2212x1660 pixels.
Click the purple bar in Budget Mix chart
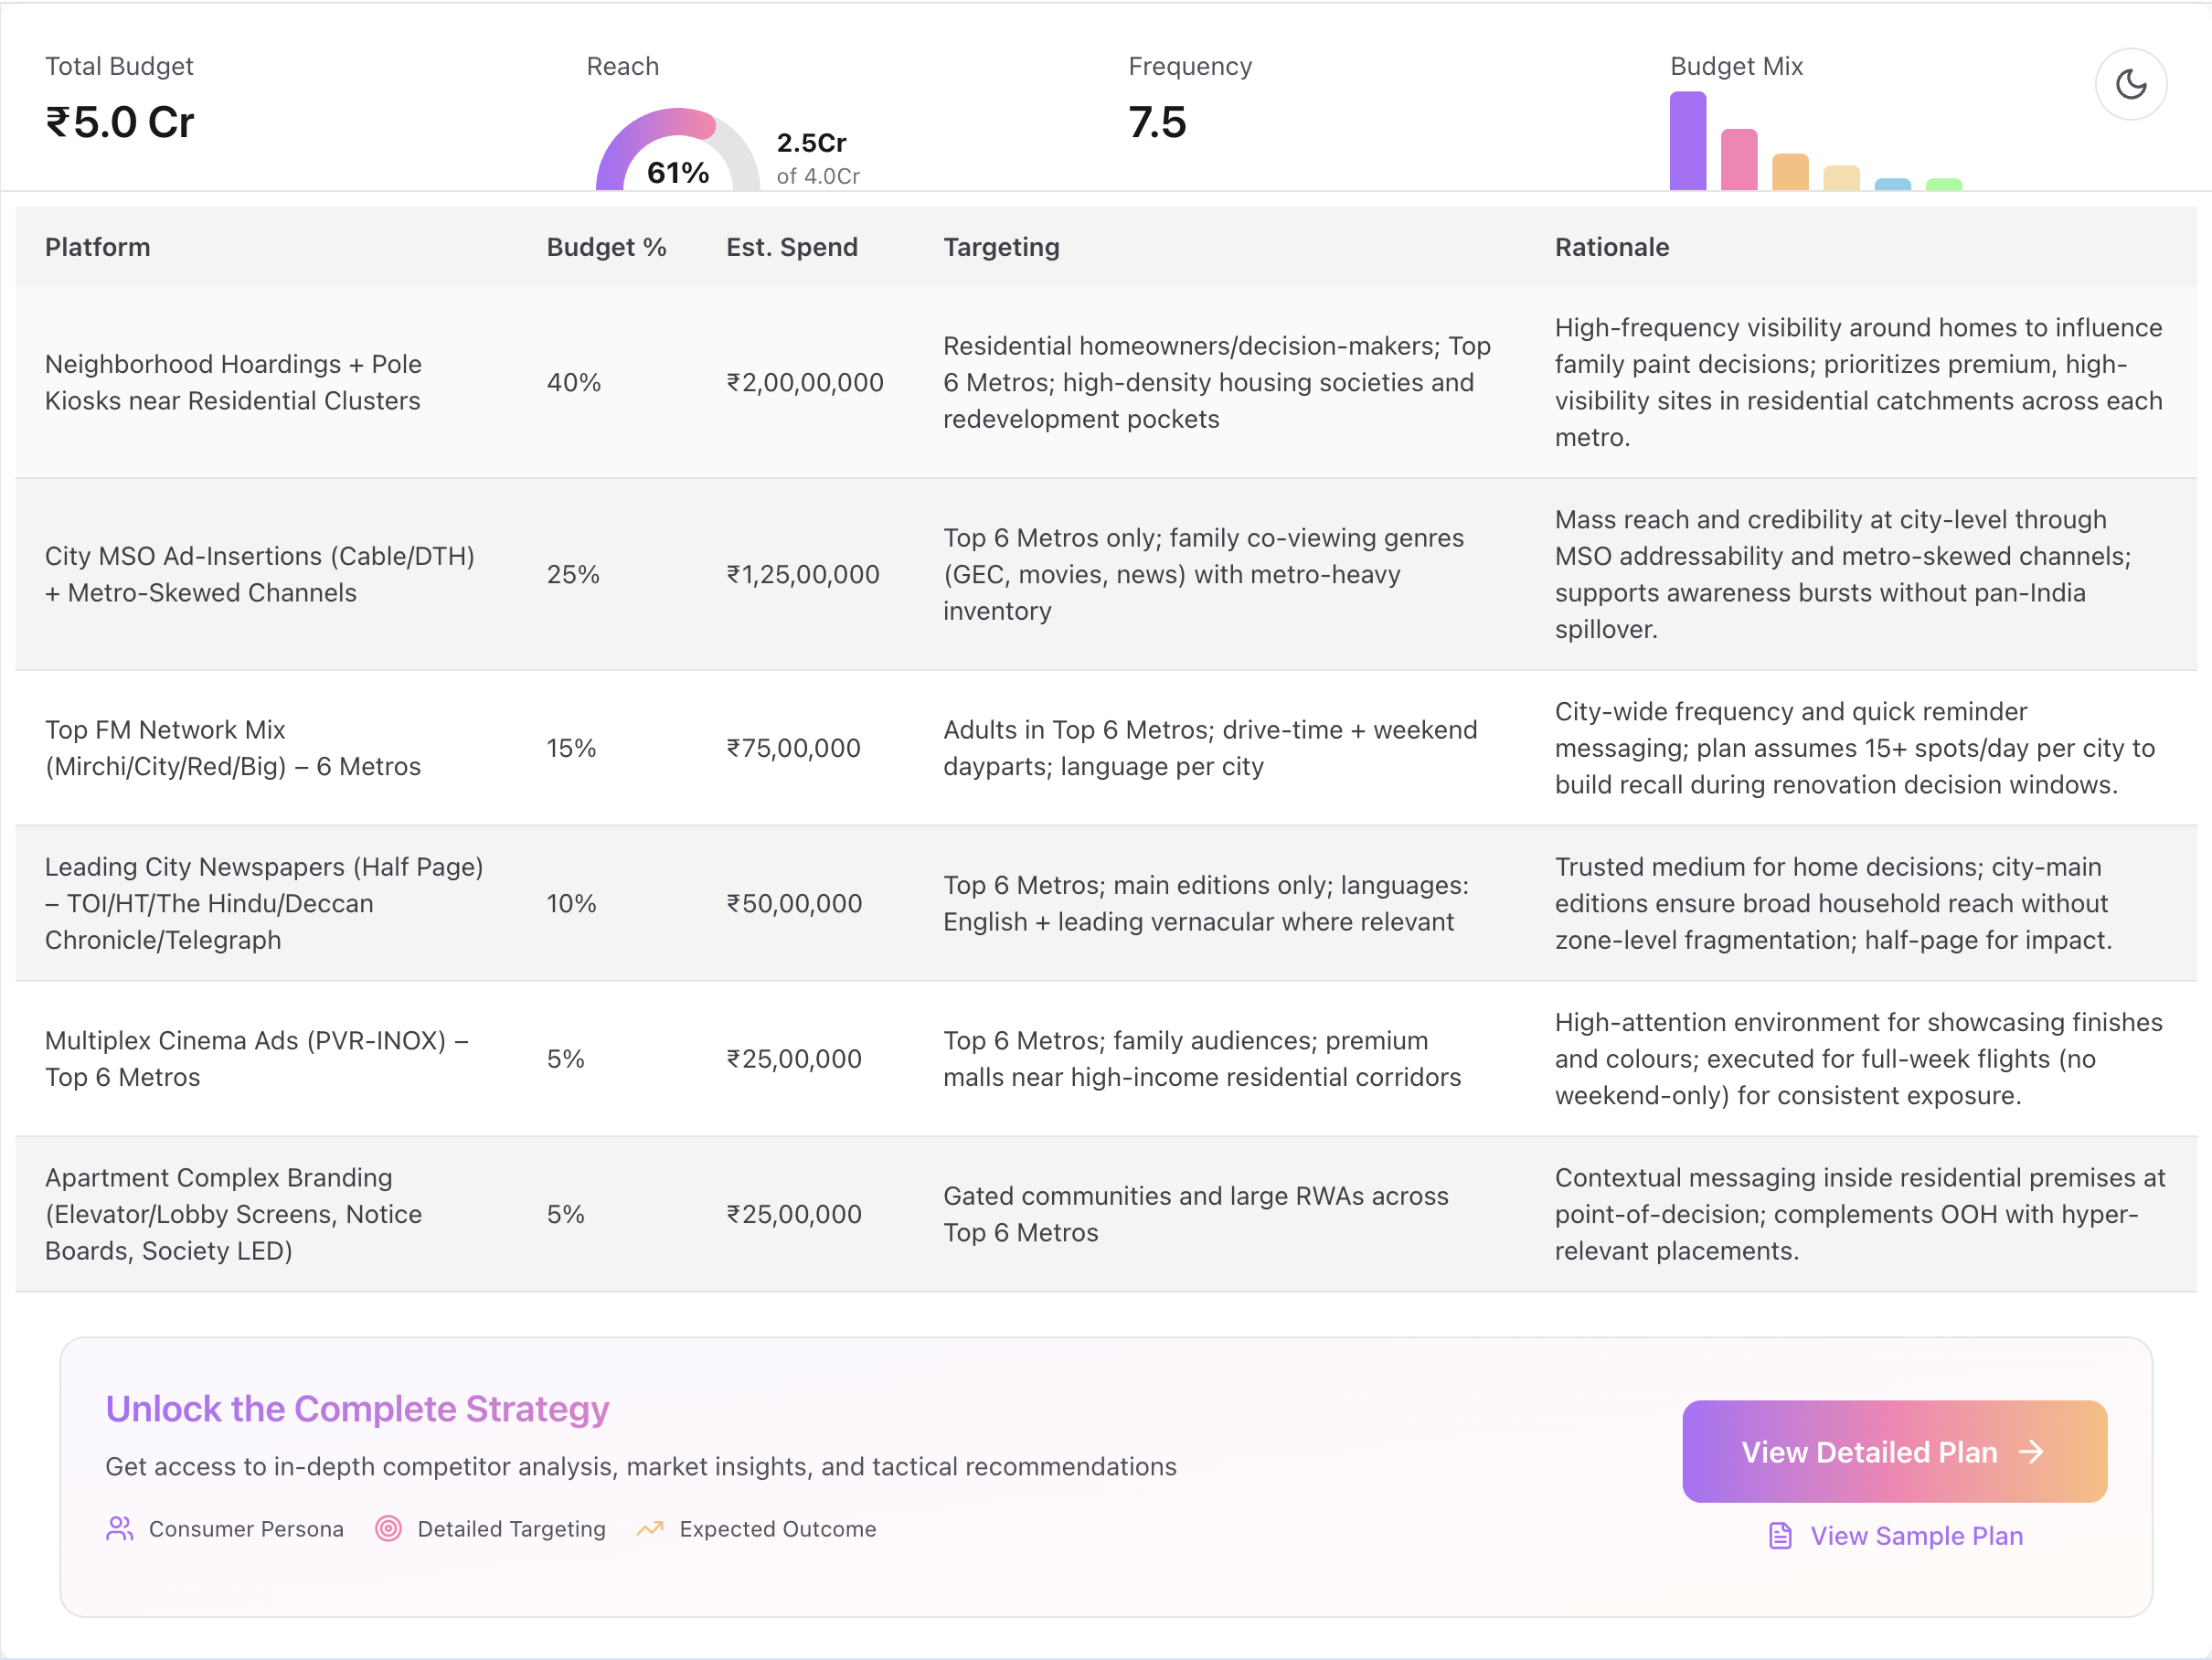1687,142
